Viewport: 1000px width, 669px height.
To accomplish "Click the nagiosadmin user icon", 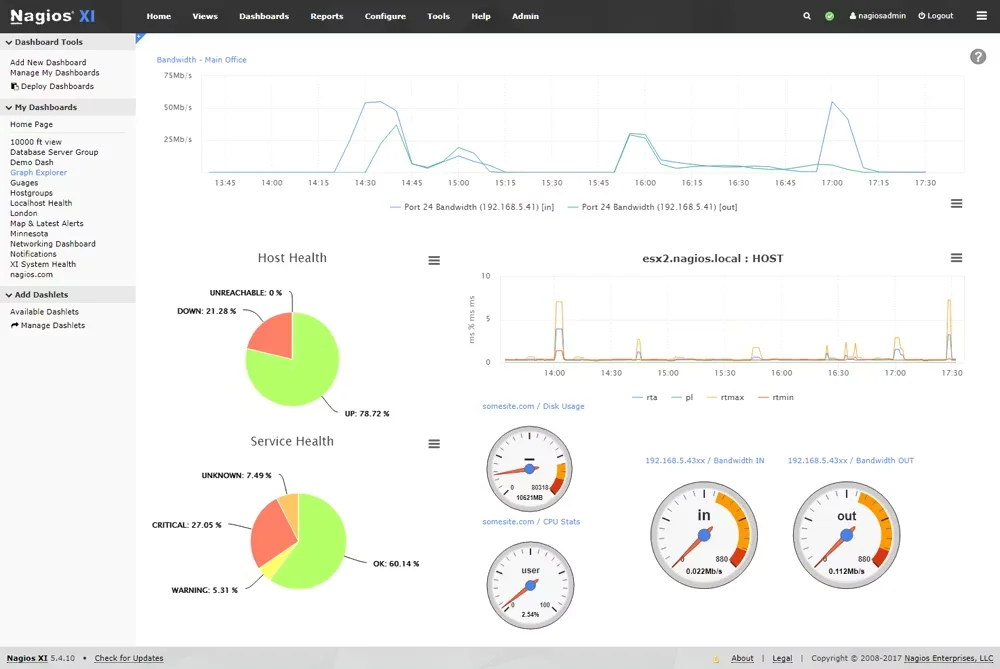I will tap(851, 16).
